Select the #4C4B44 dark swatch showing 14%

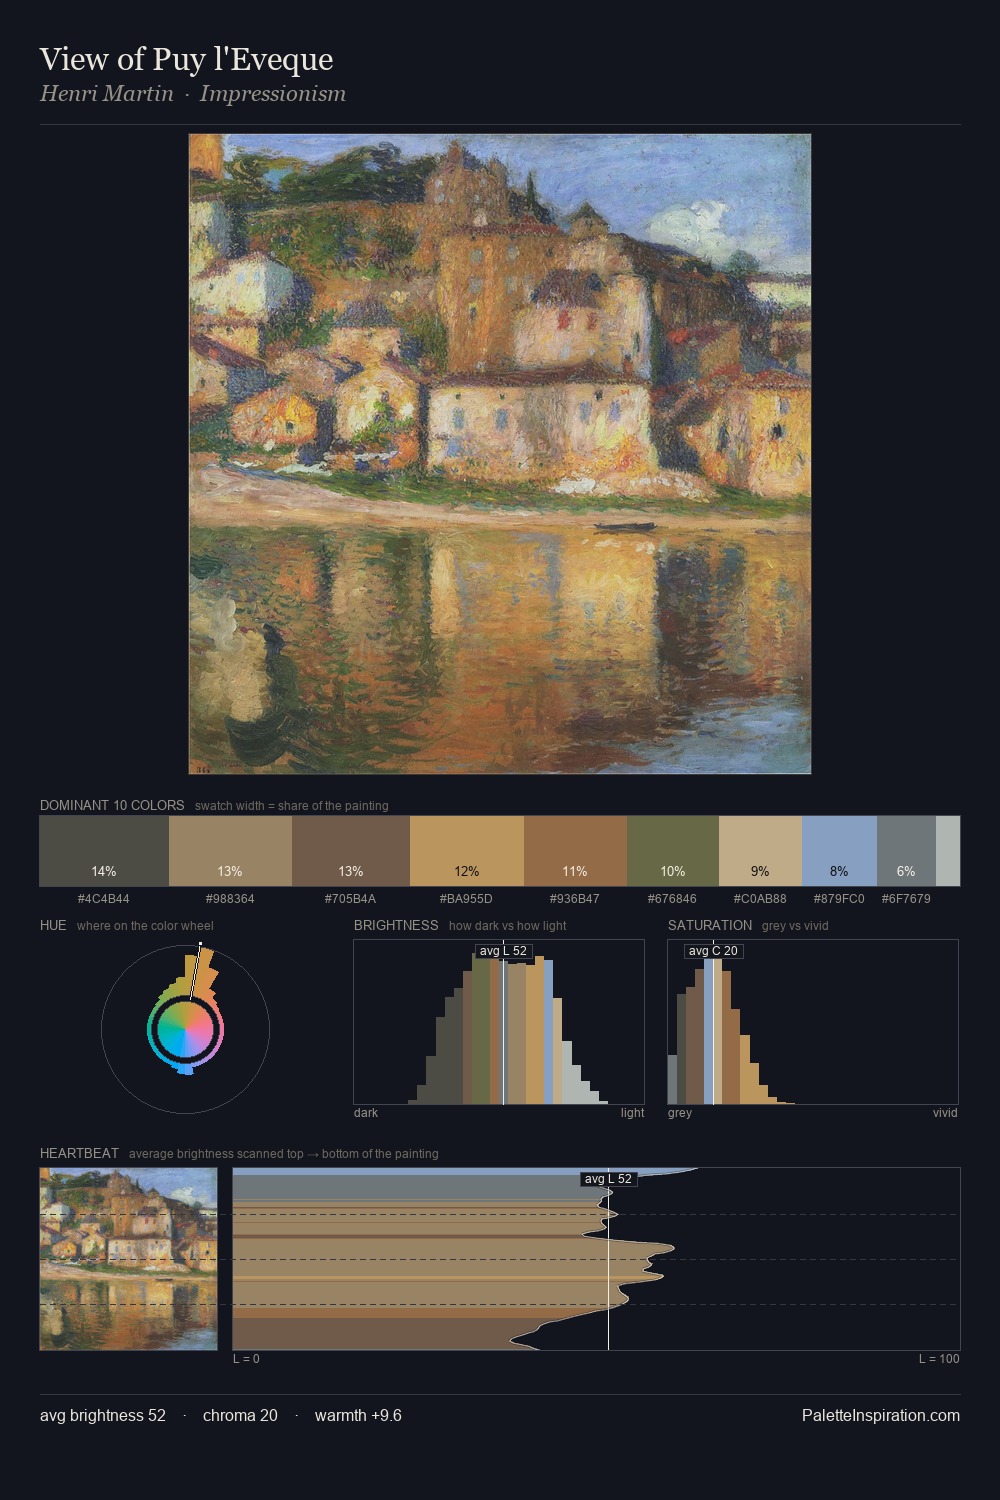click(x=104, y=851)
